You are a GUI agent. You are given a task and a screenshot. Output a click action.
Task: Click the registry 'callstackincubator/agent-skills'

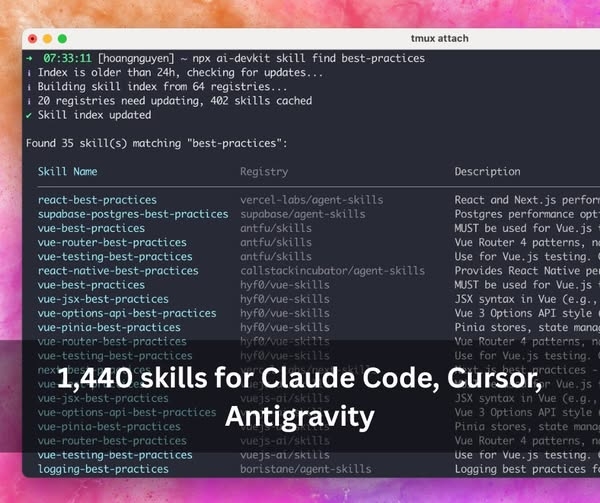333,271
